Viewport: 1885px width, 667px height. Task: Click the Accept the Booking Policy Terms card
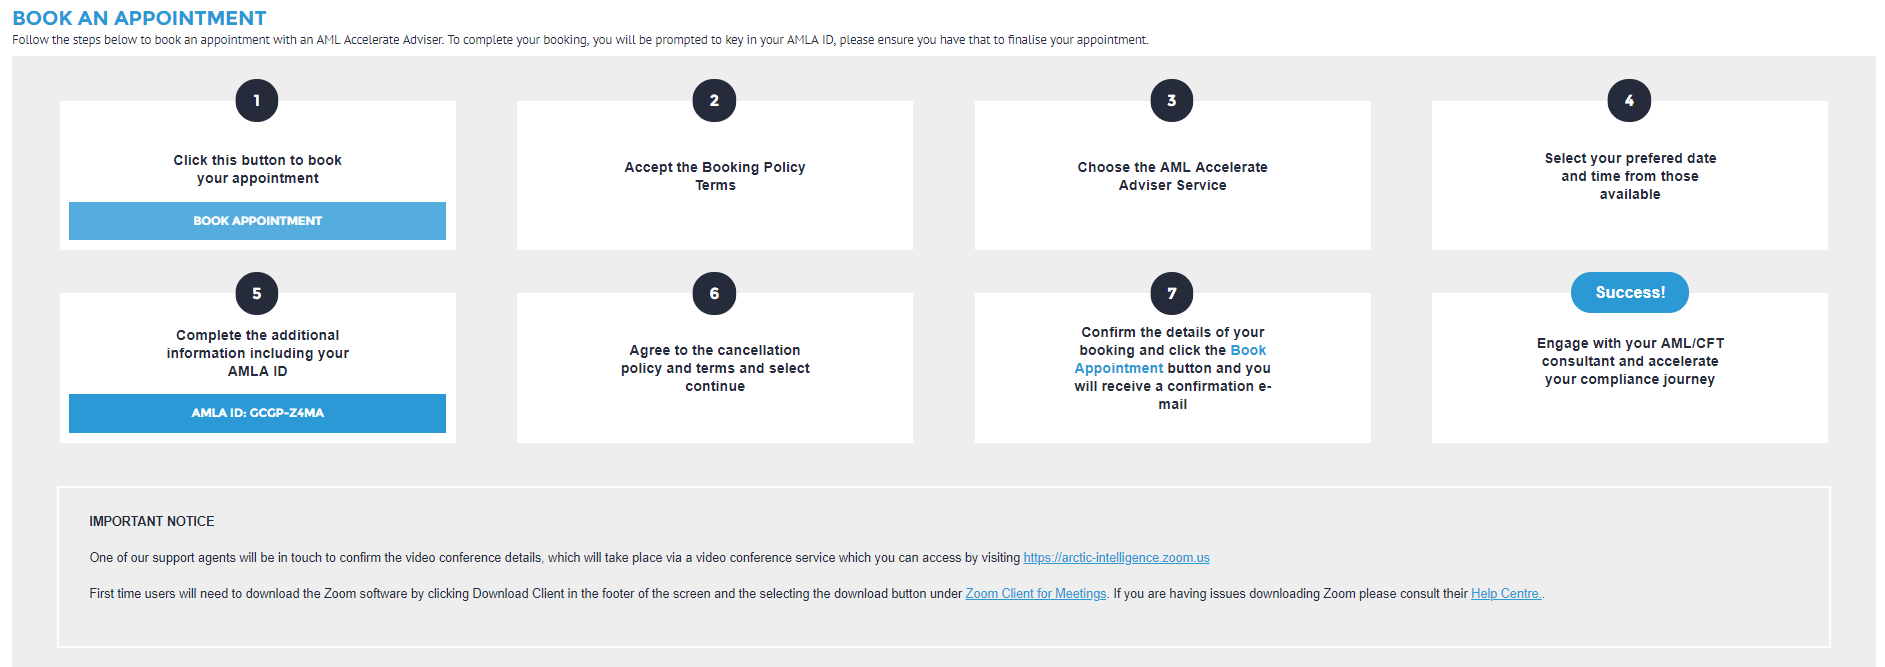point(714,176)
